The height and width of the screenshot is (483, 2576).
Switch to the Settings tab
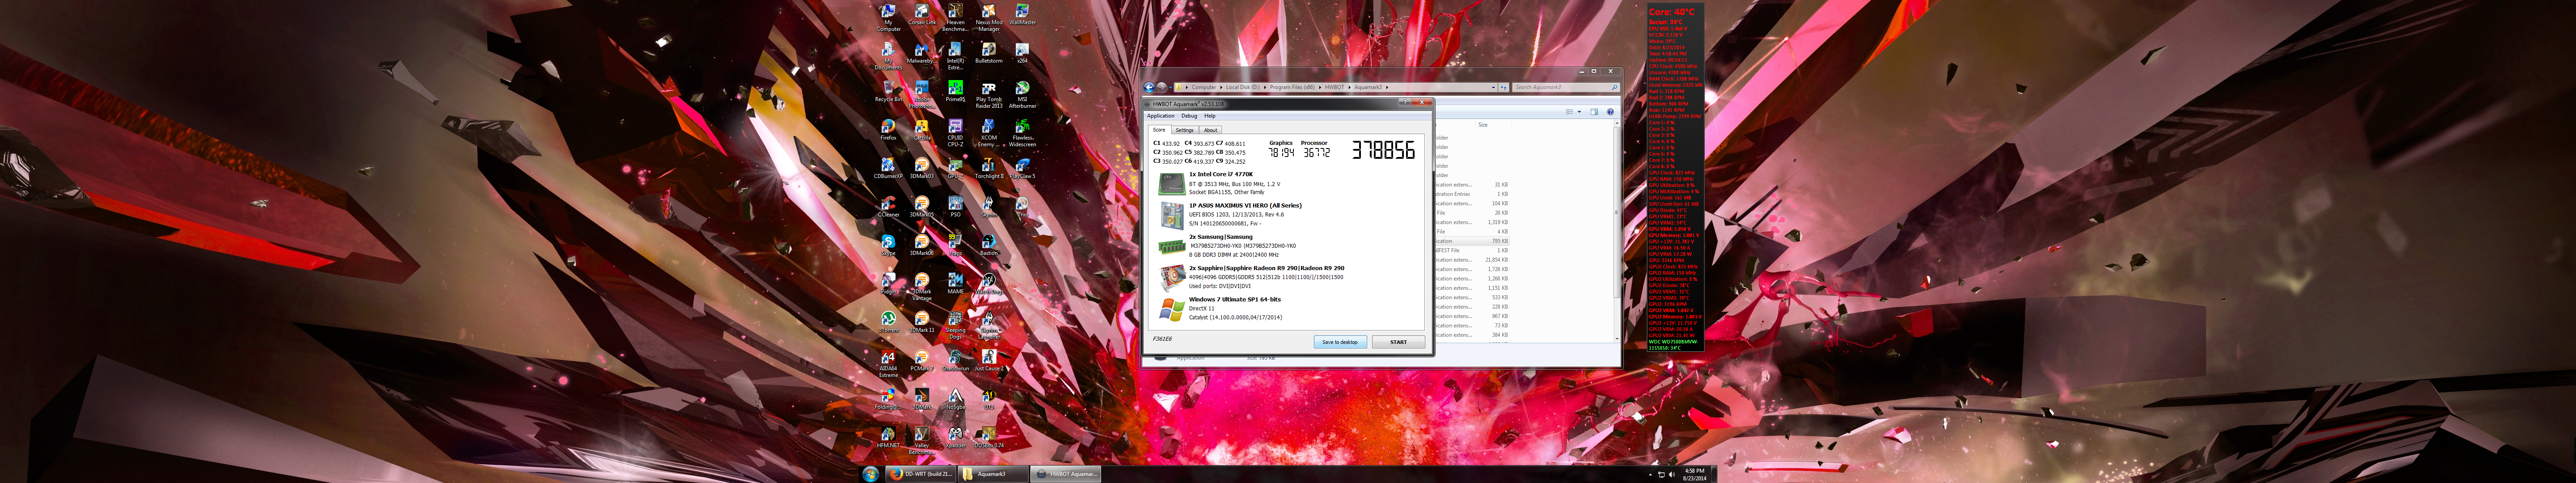coord(1184,130)
